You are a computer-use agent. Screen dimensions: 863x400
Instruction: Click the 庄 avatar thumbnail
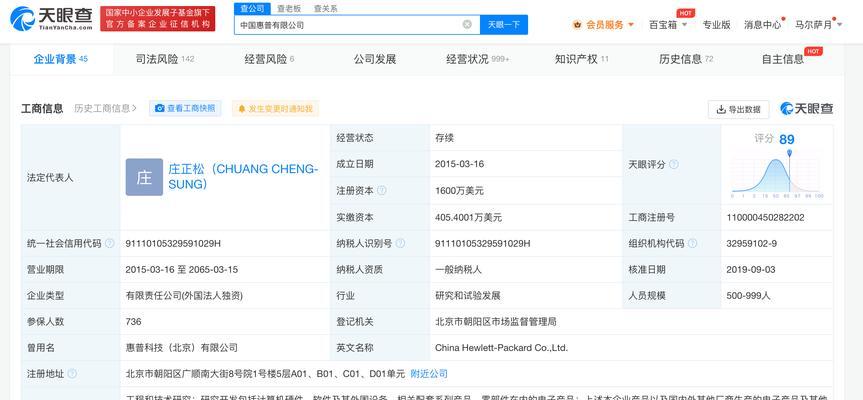point(144,177)
